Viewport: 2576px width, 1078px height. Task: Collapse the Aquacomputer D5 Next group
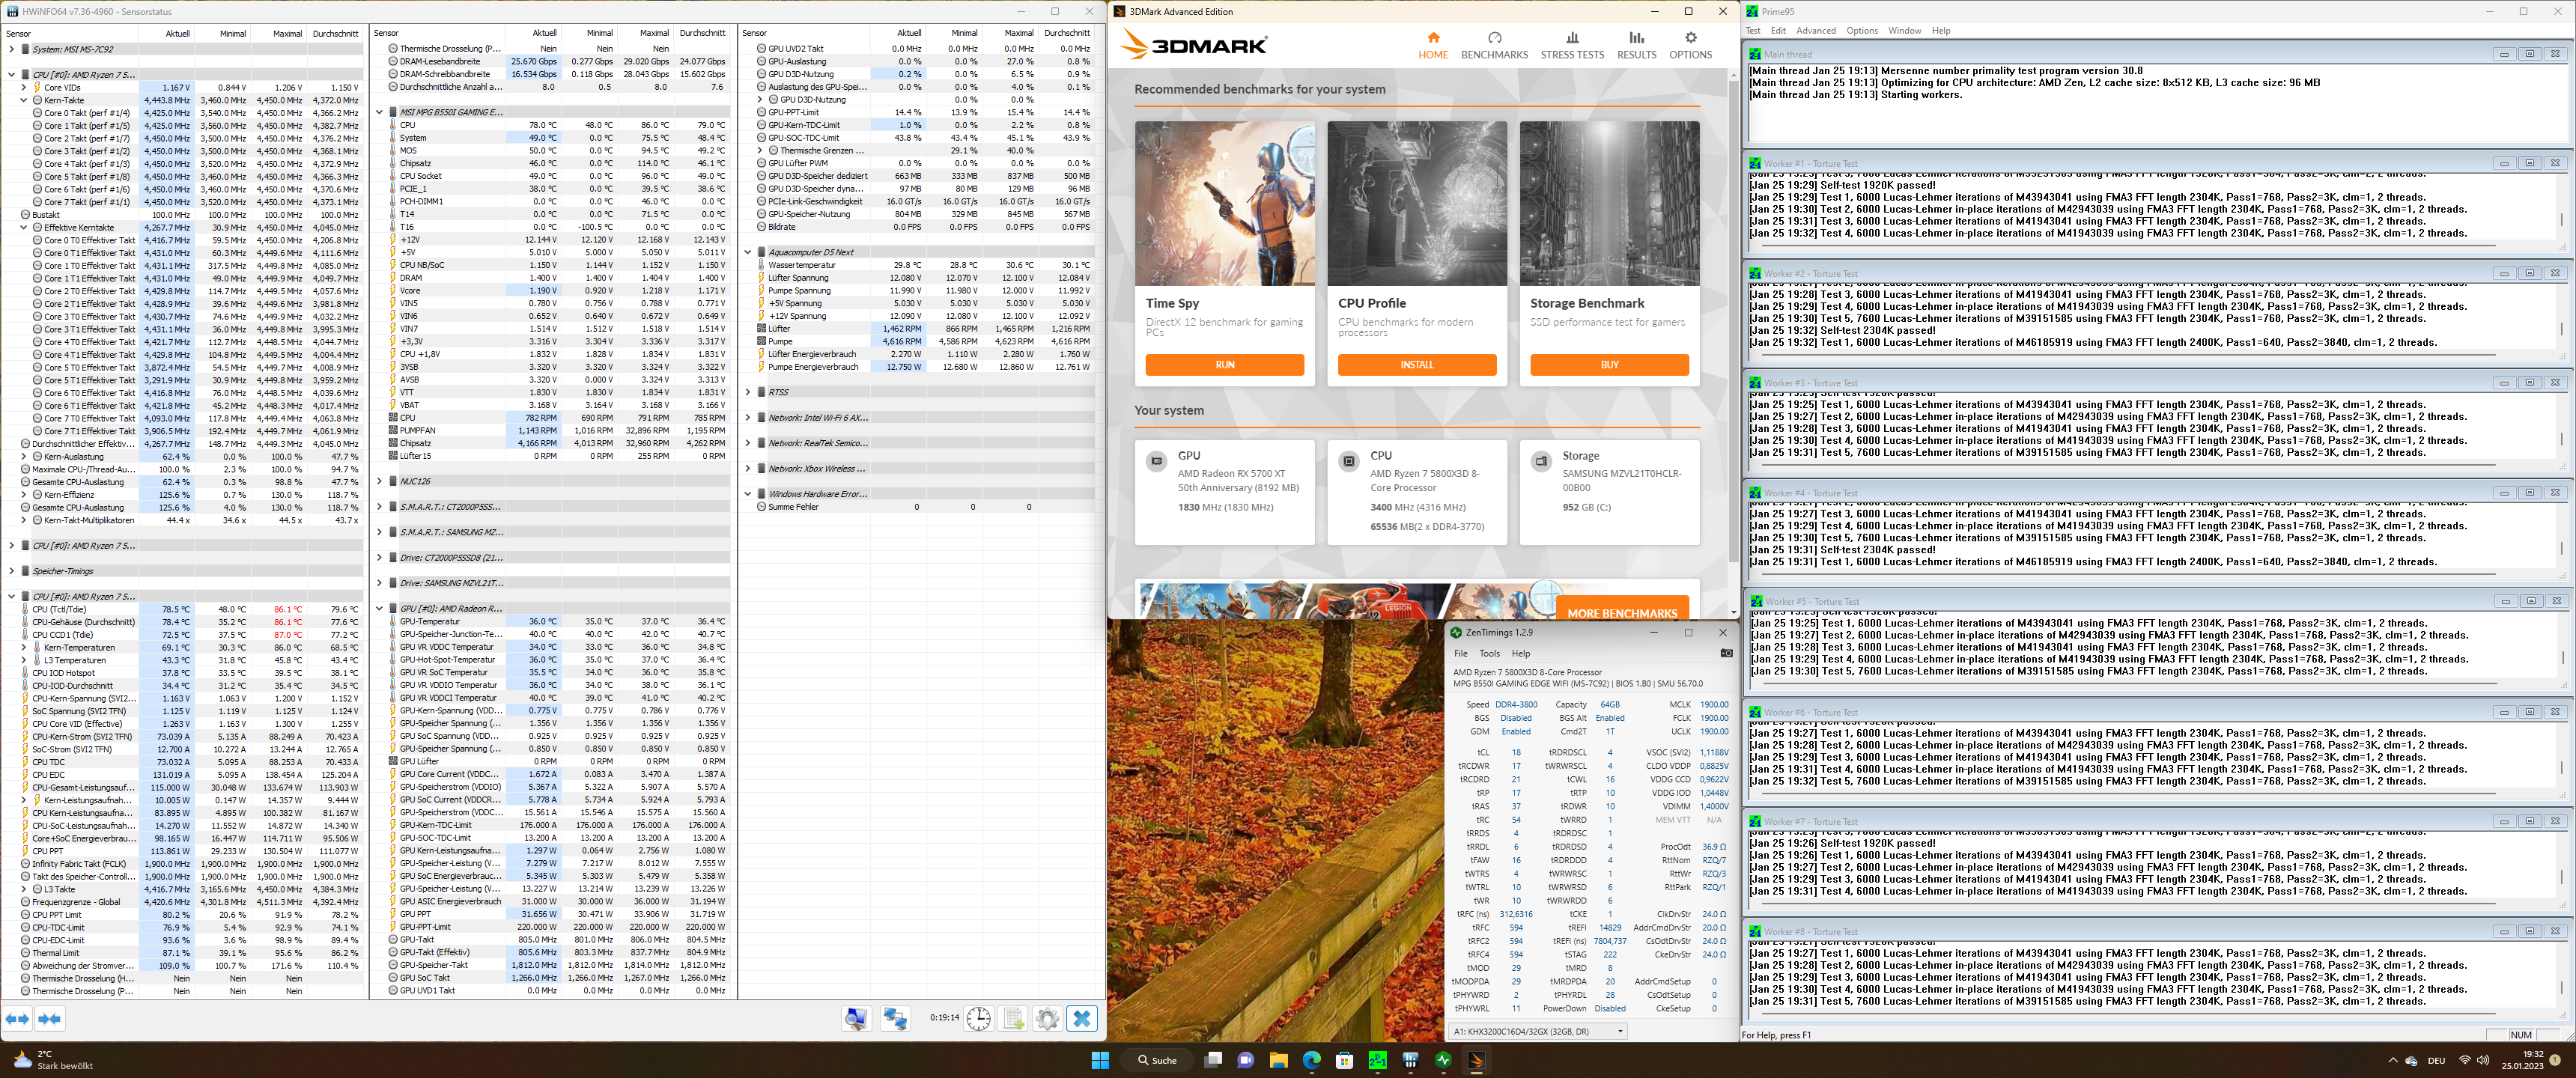(748, 252)
